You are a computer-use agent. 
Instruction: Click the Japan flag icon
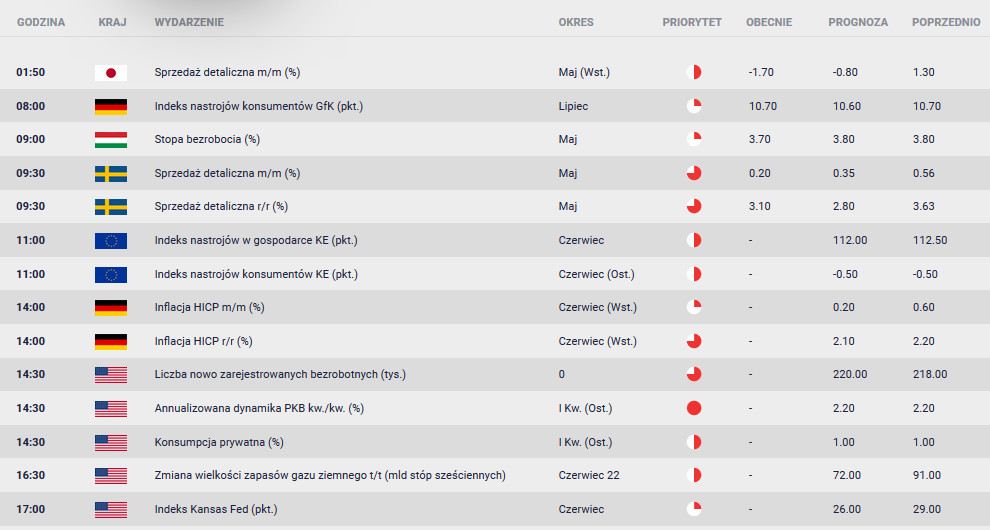point(110,73)
